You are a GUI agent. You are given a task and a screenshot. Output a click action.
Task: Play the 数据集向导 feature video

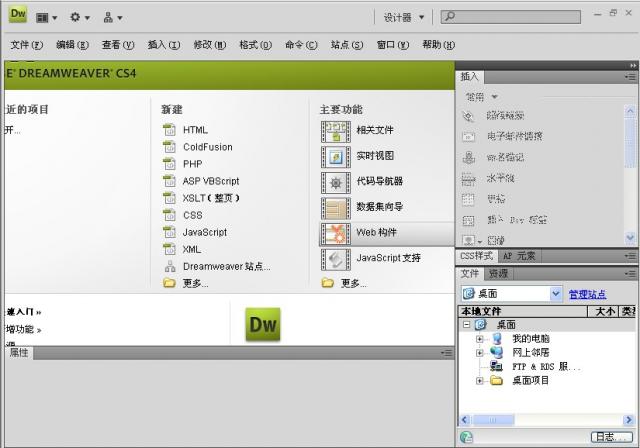(x=336, y=208)
